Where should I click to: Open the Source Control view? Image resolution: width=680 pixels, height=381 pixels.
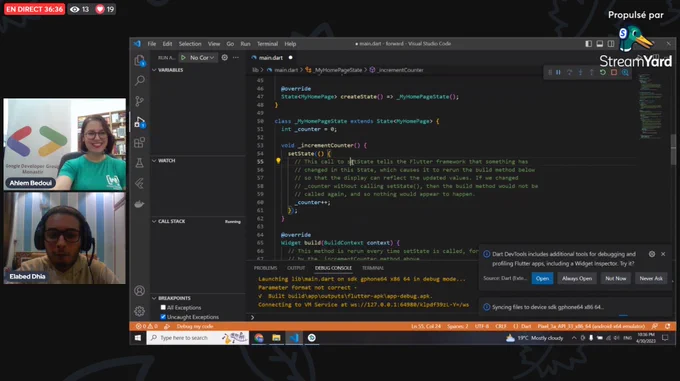[139, 101]
